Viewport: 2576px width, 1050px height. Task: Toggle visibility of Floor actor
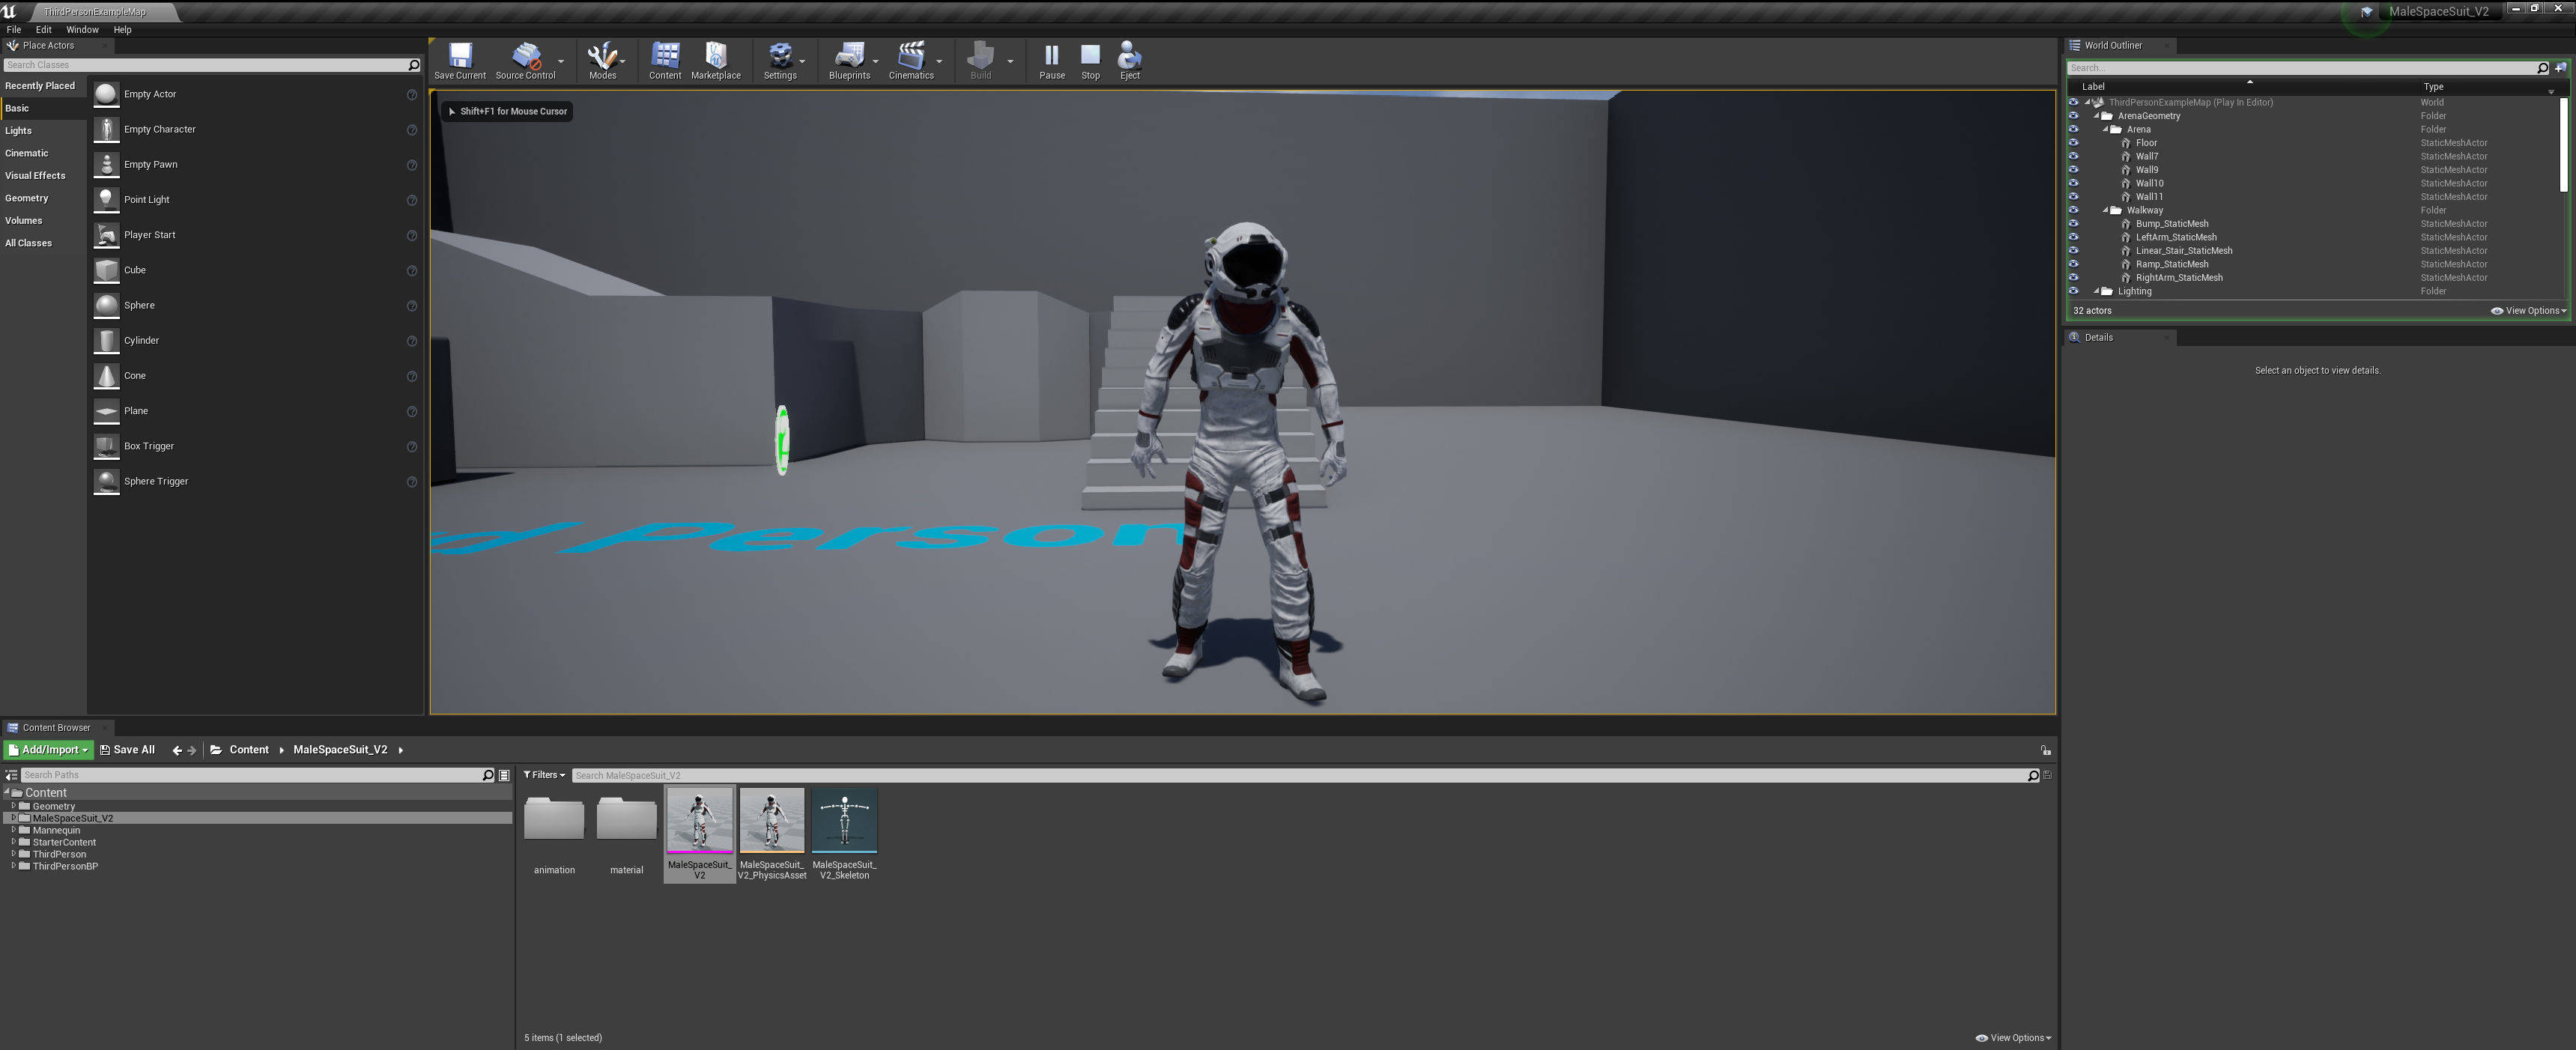point(2073,143)
